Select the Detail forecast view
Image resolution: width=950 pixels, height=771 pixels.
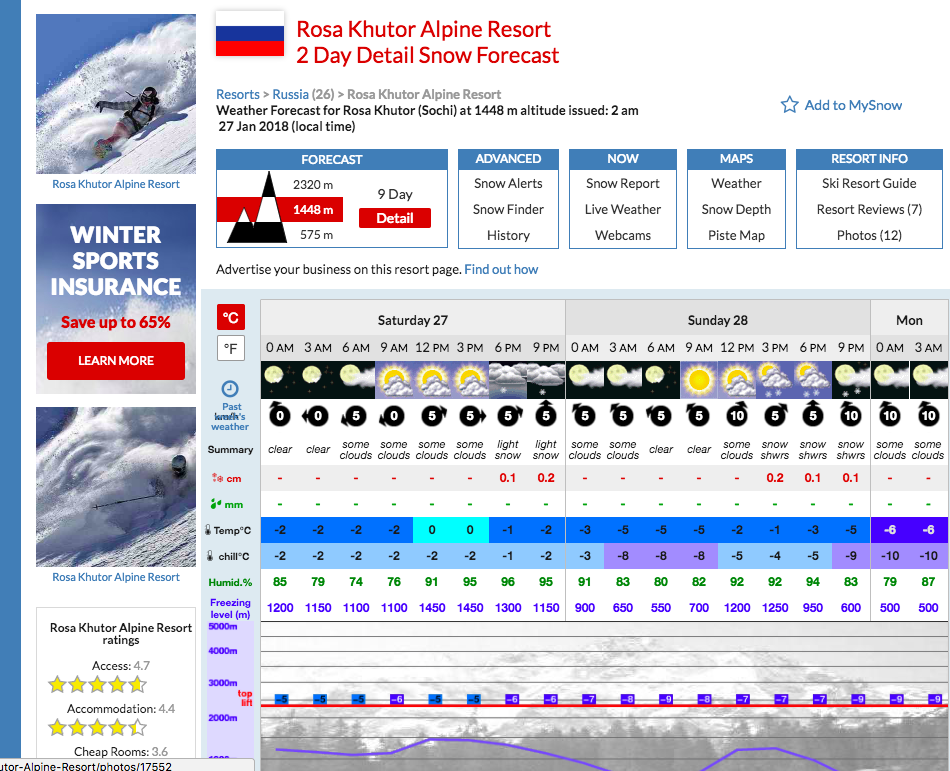tap(395, 218)
